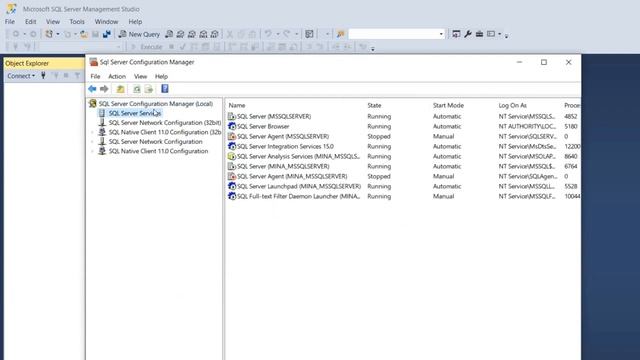The height and width of the screenshot is (360, 640).
Task: Click Running state of SQL Server Browser
Action: tap(379, 127)
